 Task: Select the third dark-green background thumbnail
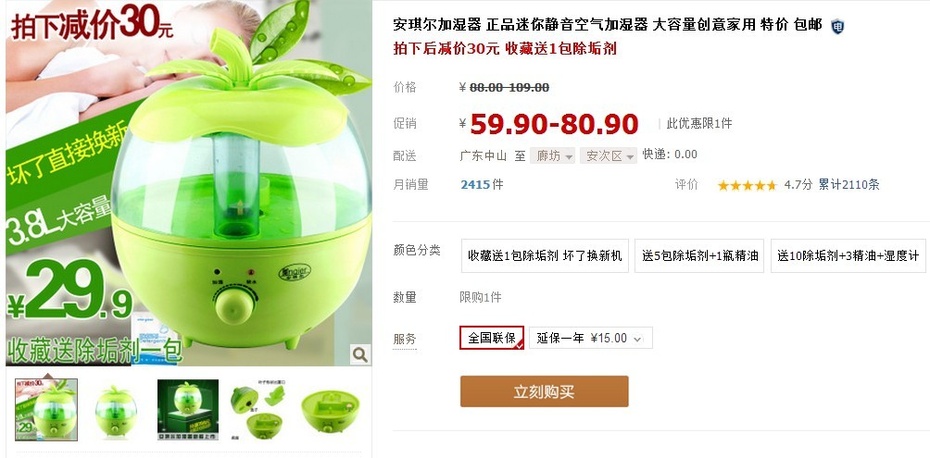(x=188, y=410)
